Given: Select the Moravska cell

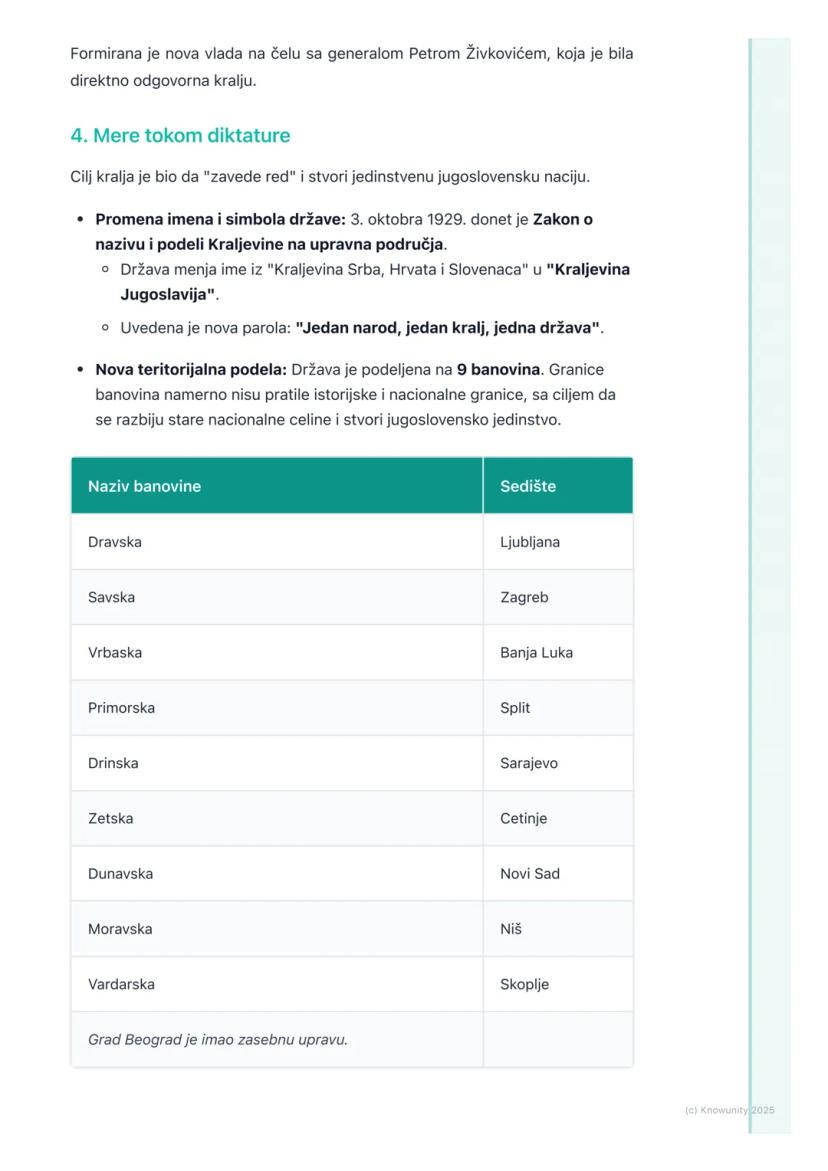Looking at the screenshot, I should tap(120, 929).
